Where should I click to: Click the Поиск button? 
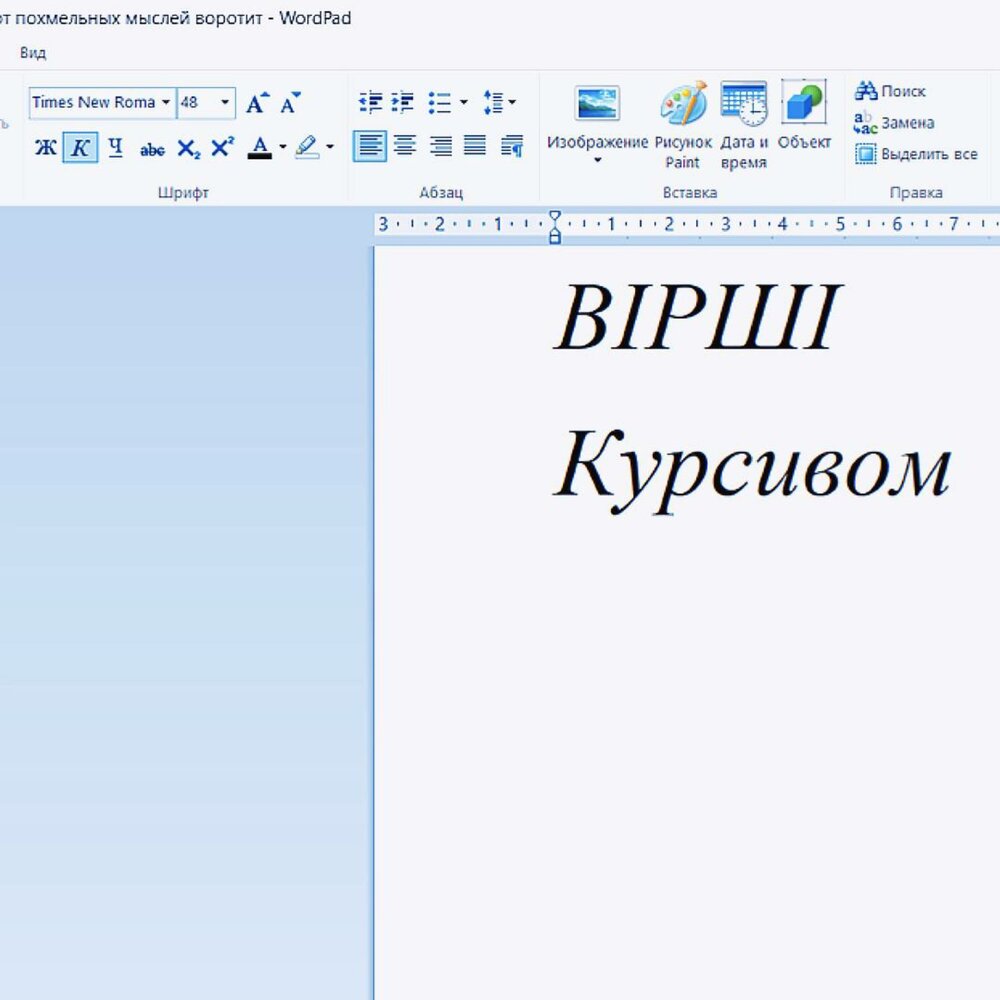pos(890,91)
